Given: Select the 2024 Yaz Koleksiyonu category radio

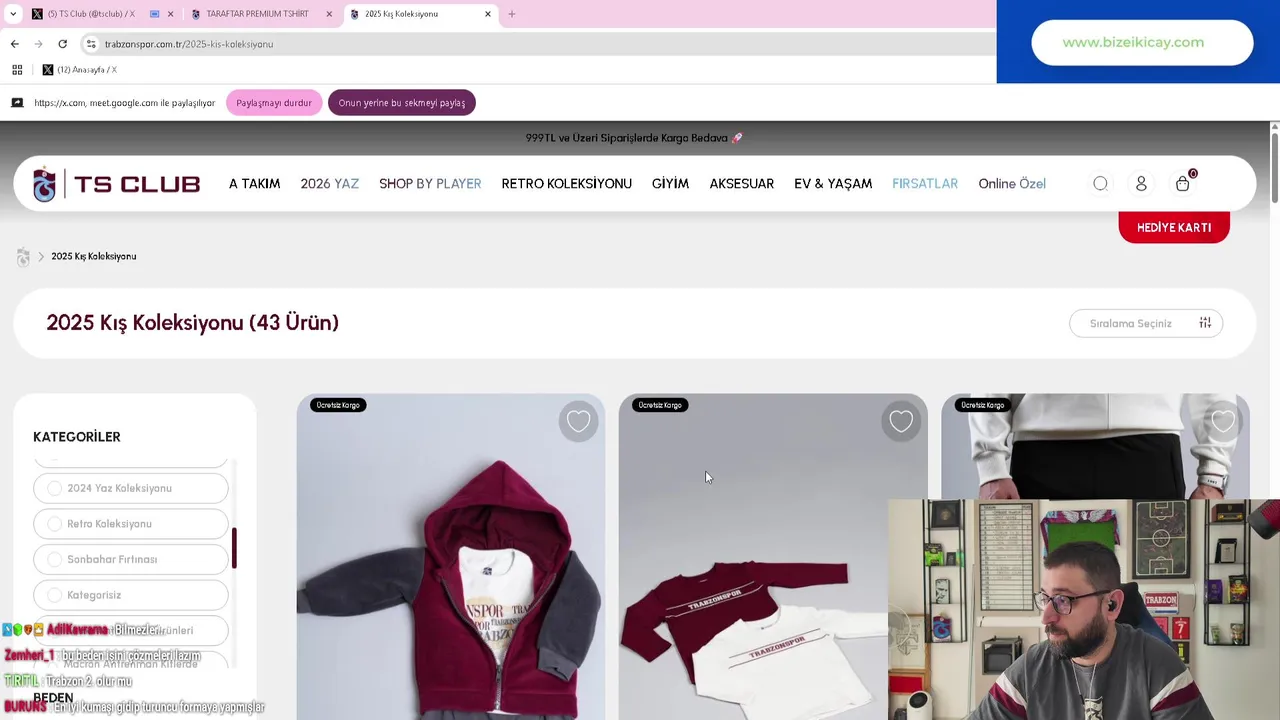Looking at the screenshot, I should coord(54,489).
